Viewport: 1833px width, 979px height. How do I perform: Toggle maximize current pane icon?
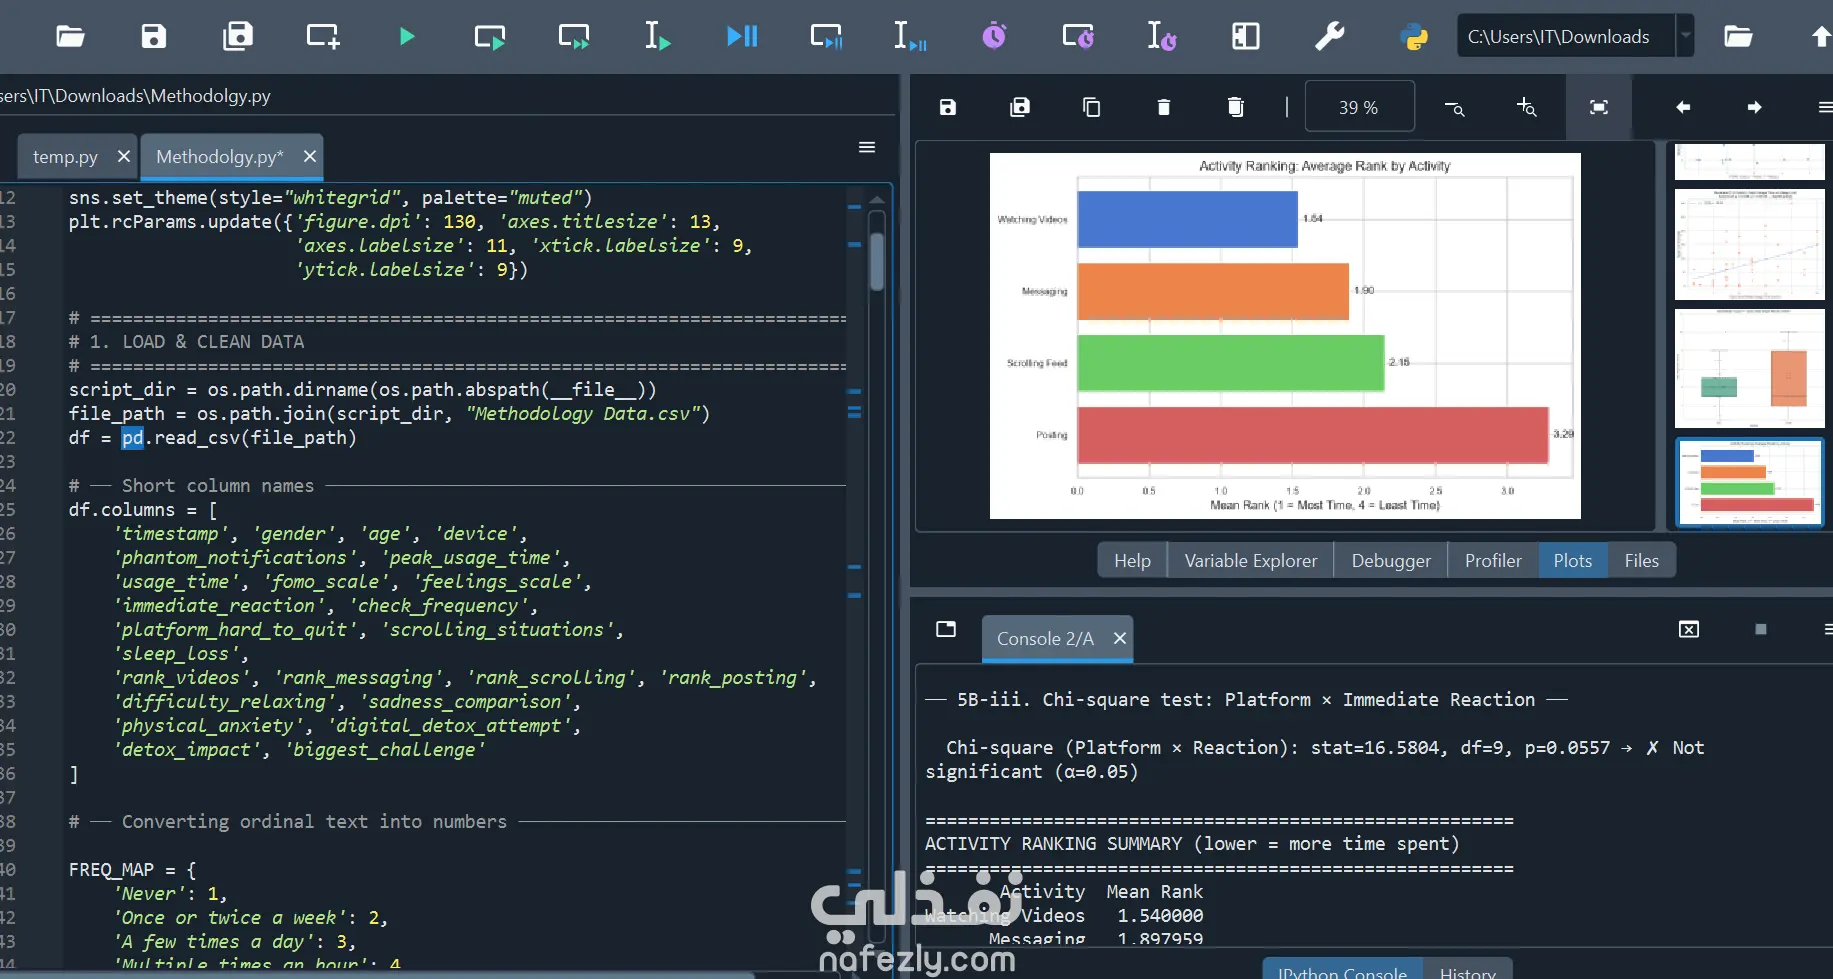click(1246, 37)
